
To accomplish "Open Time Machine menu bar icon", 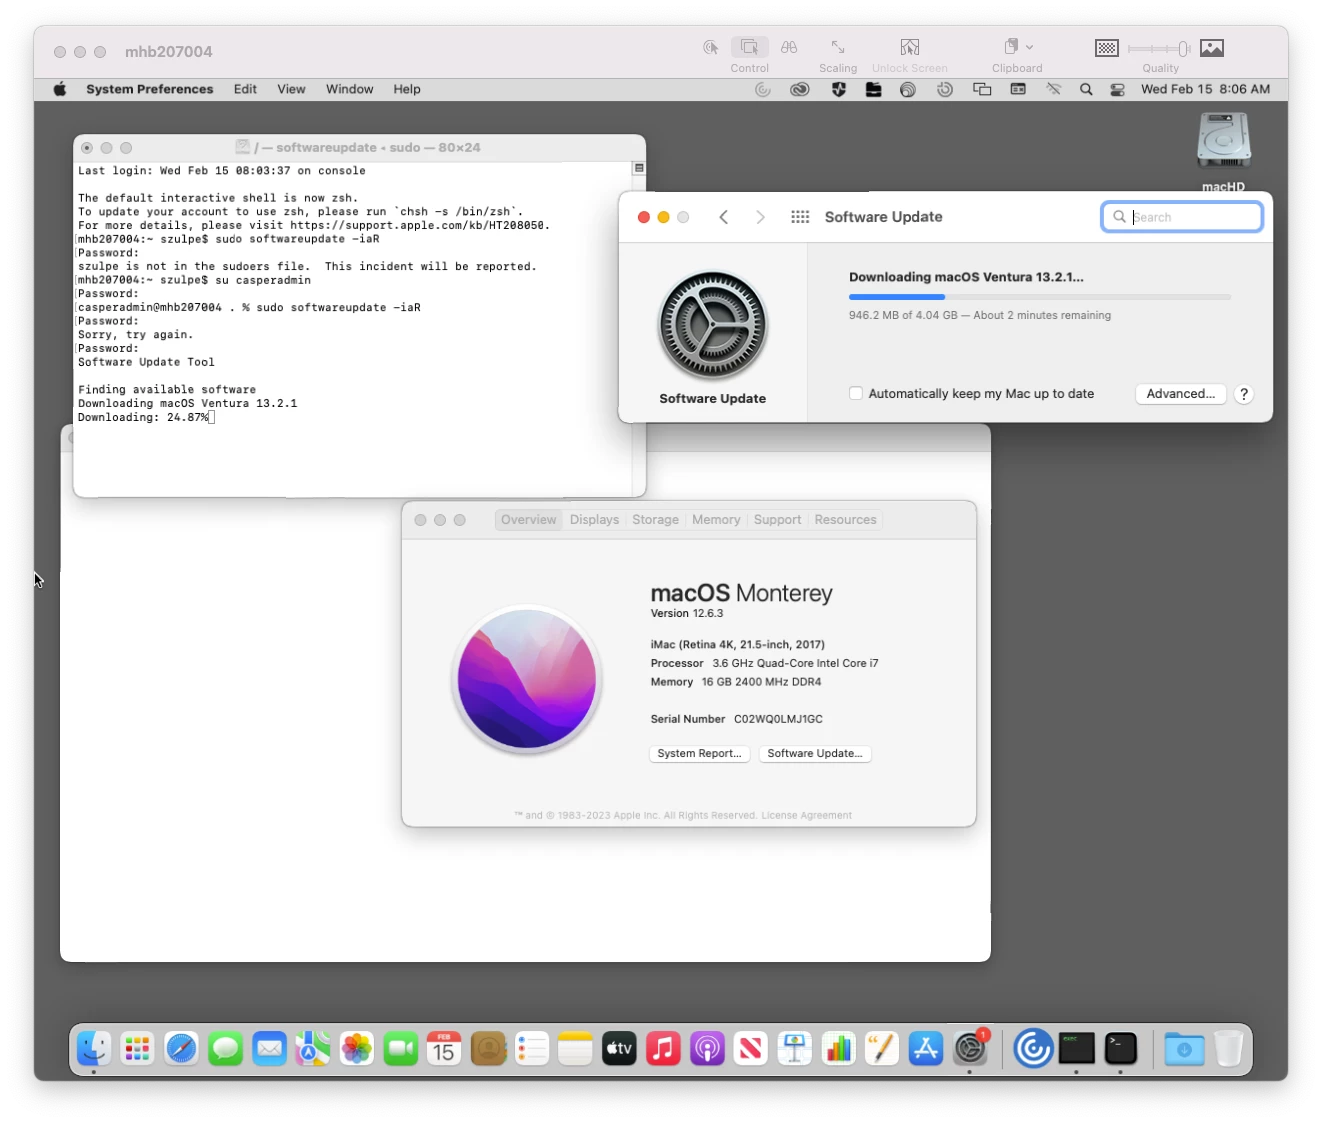I will (x=945, y=89).
